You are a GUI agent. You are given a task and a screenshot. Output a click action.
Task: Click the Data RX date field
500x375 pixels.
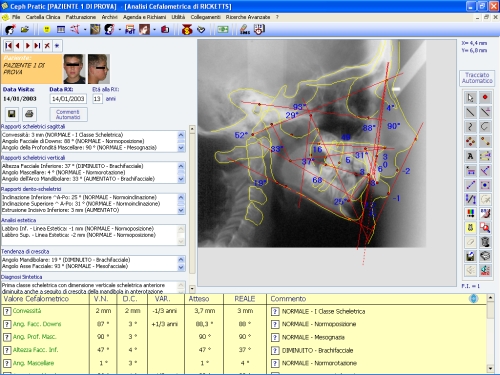point(68,99)
